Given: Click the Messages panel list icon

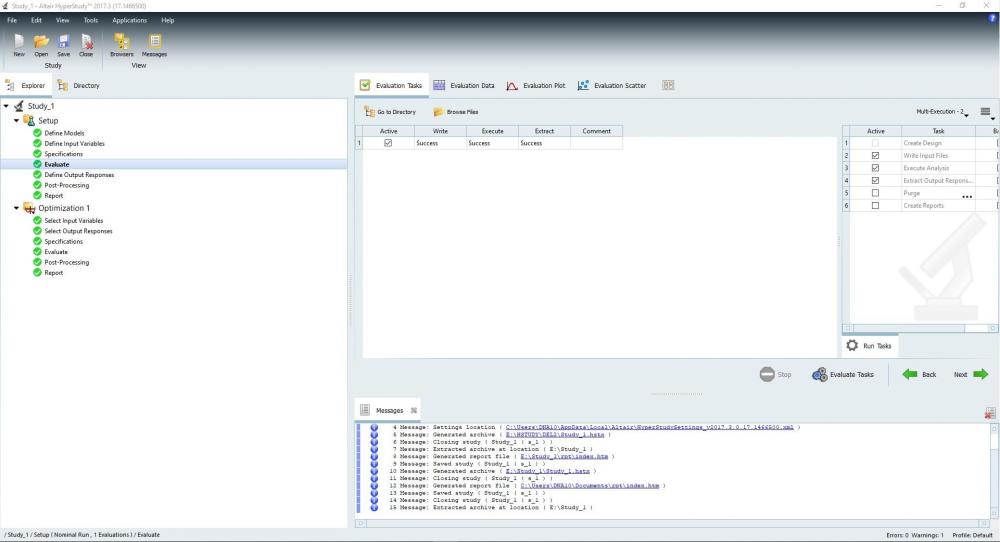Looking at the screenshot, I should (365, 410).
